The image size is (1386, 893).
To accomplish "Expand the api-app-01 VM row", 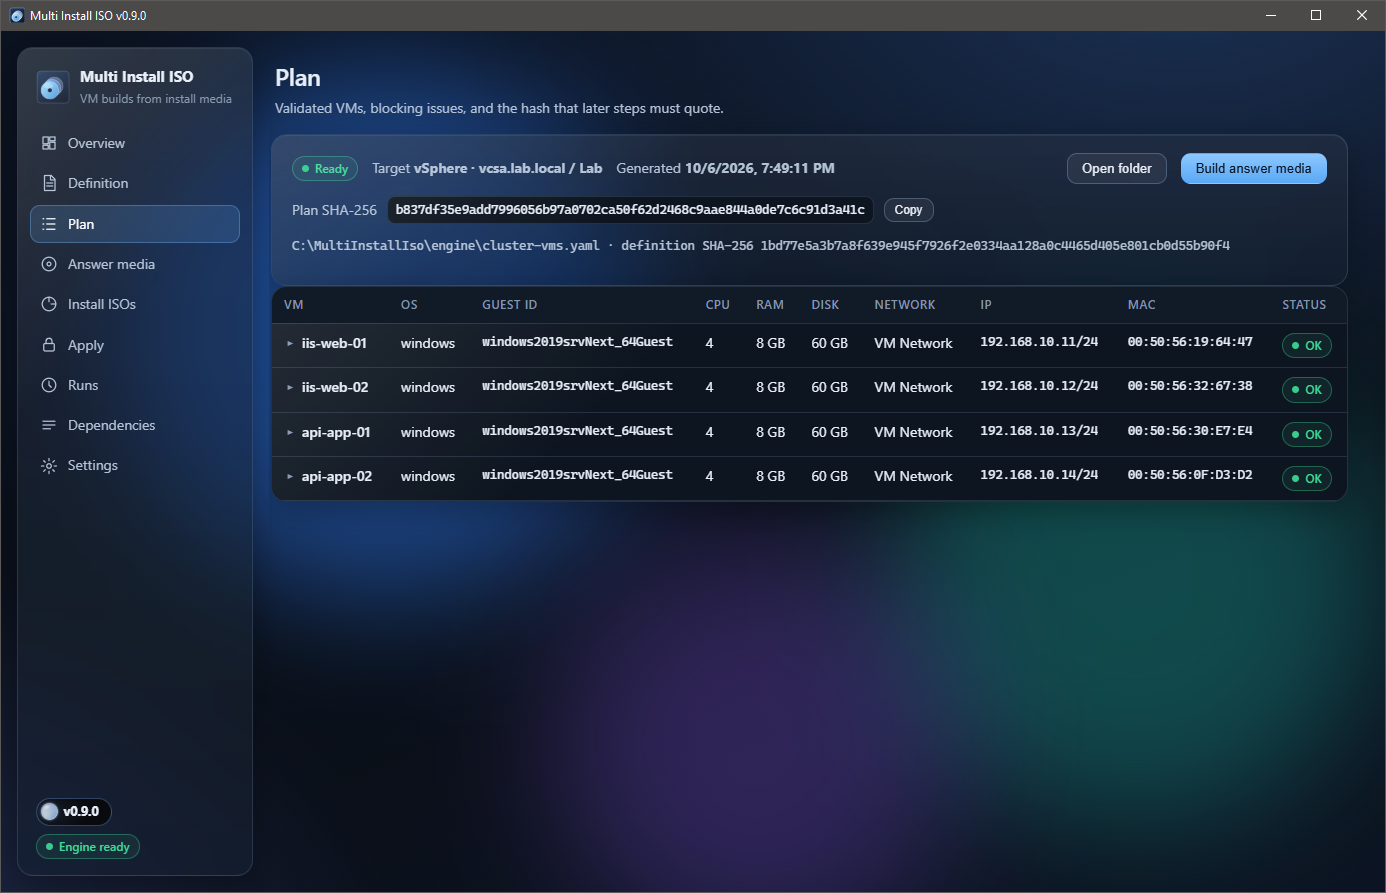I will click(x=290, y=432).
